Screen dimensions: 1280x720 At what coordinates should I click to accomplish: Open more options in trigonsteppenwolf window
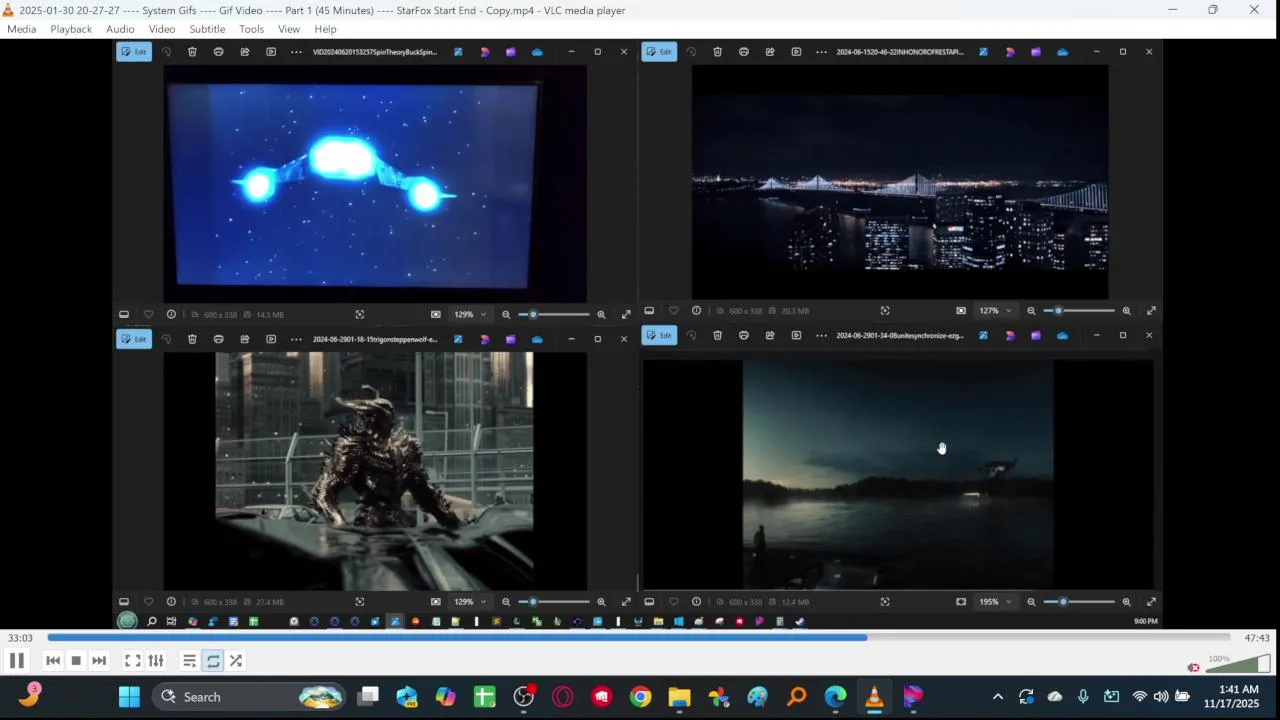point(296,339)
